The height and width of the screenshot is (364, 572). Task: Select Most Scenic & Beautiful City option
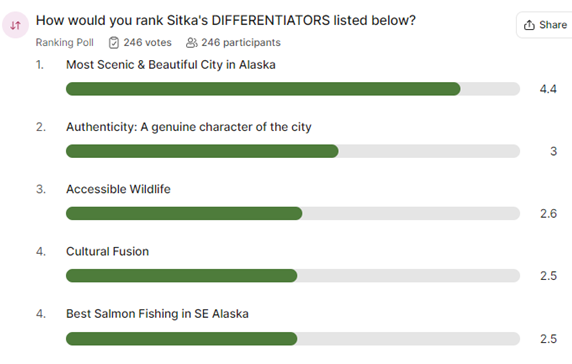click(171, 65)
